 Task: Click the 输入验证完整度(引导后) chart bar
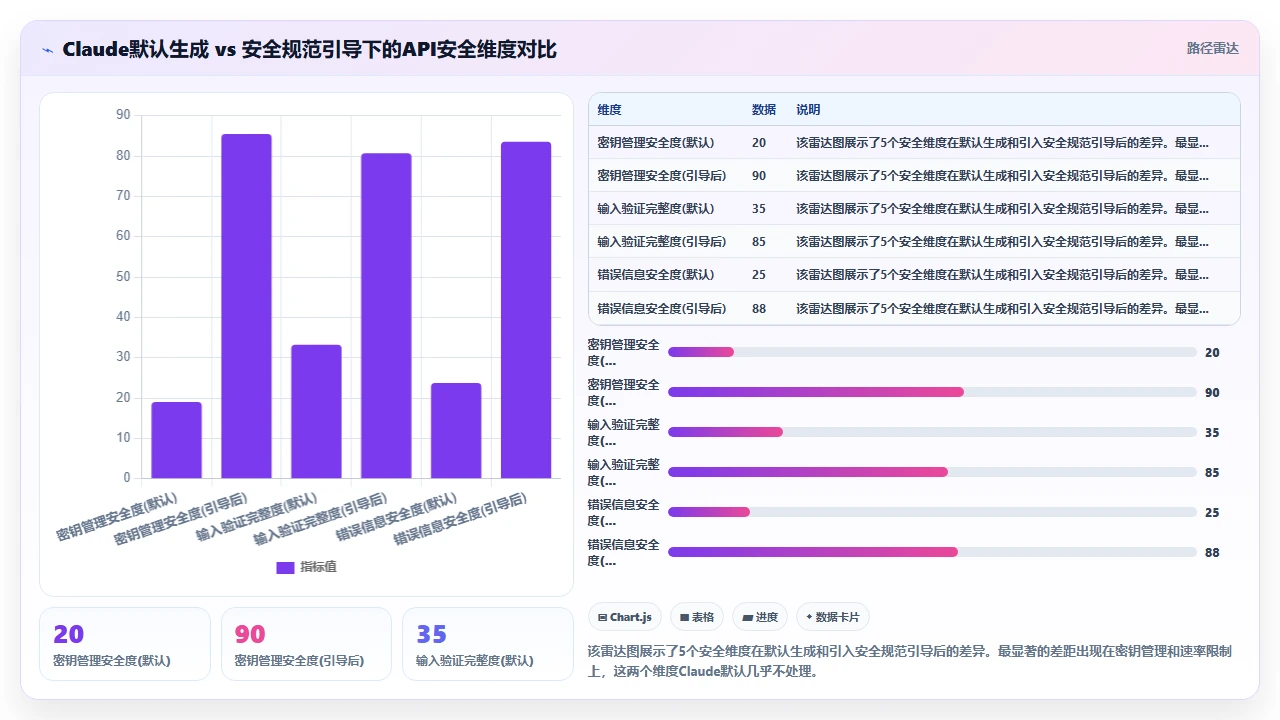pos(386,315)
